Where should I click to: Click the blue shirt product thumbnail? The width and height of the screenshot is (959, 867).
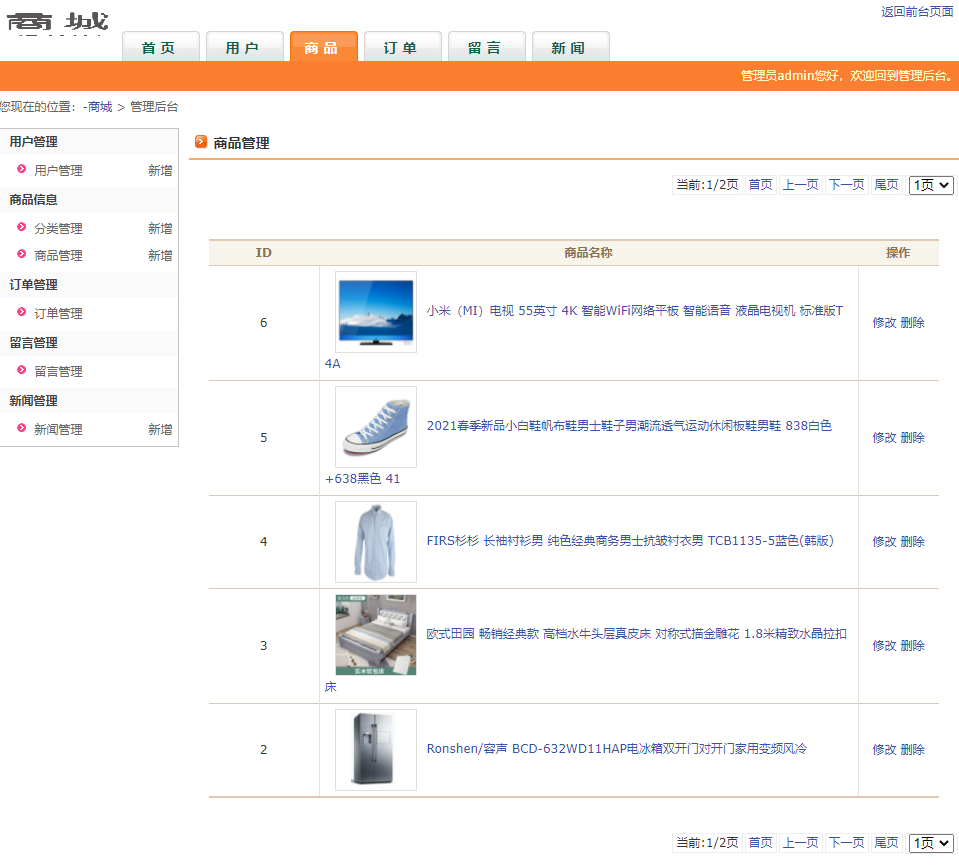376,542
